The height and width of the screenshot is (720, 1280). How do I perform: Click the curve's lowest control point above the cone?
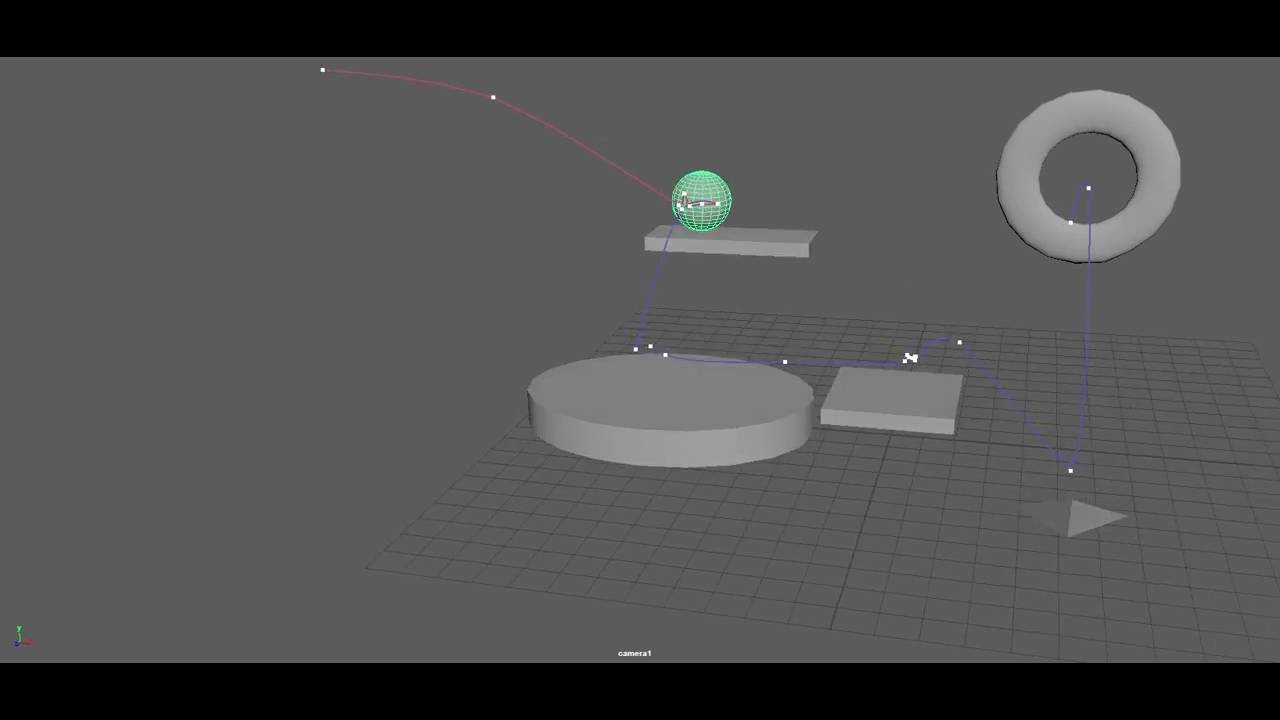1070,471
